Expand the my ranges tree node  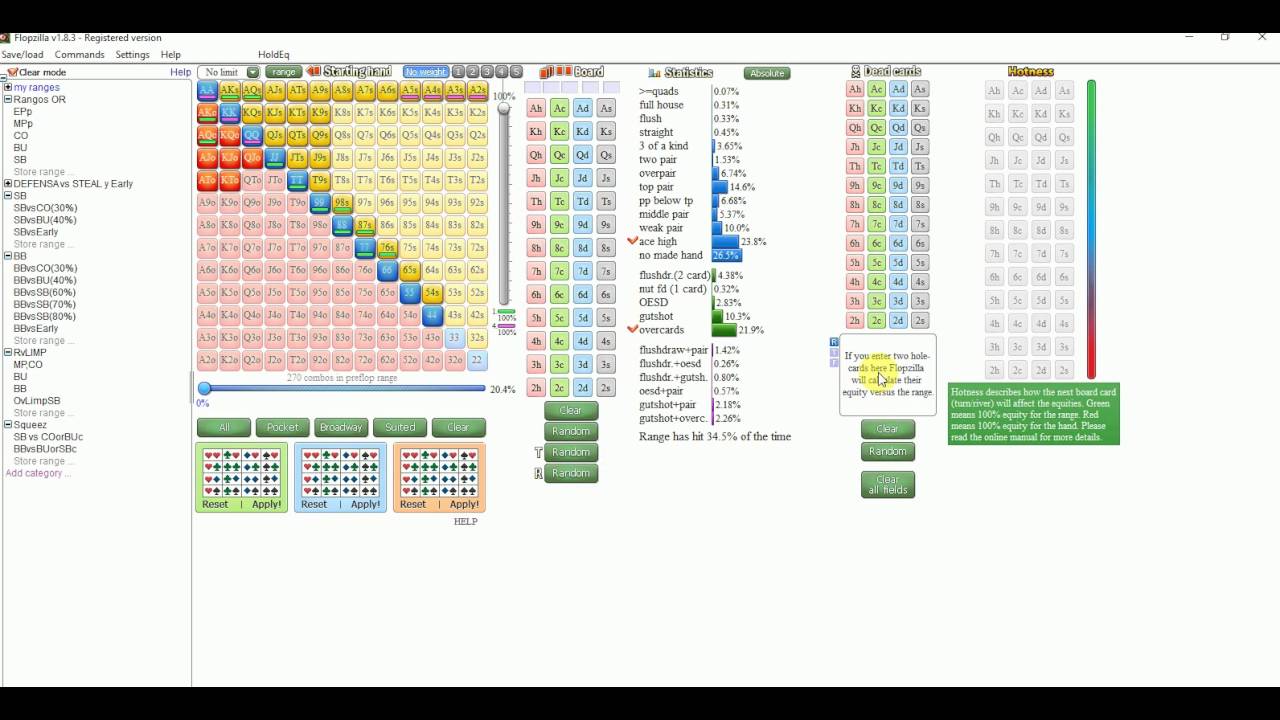pos(8,87)
